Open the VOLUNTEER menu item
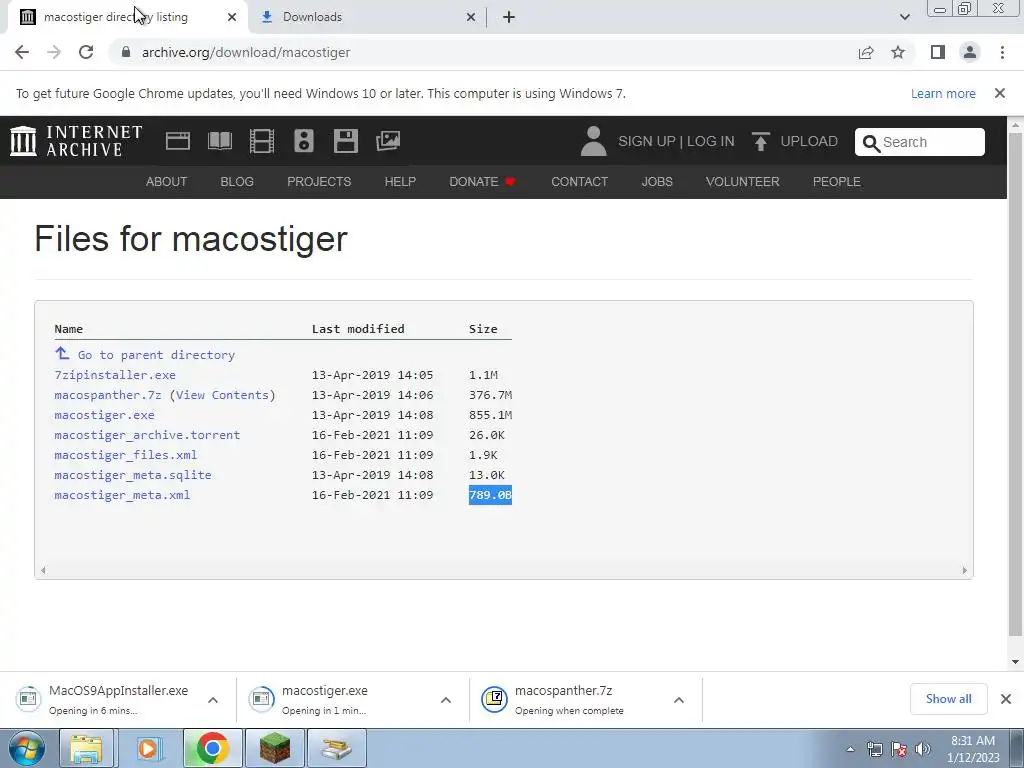1024x768 pixels. pos(743,182)
